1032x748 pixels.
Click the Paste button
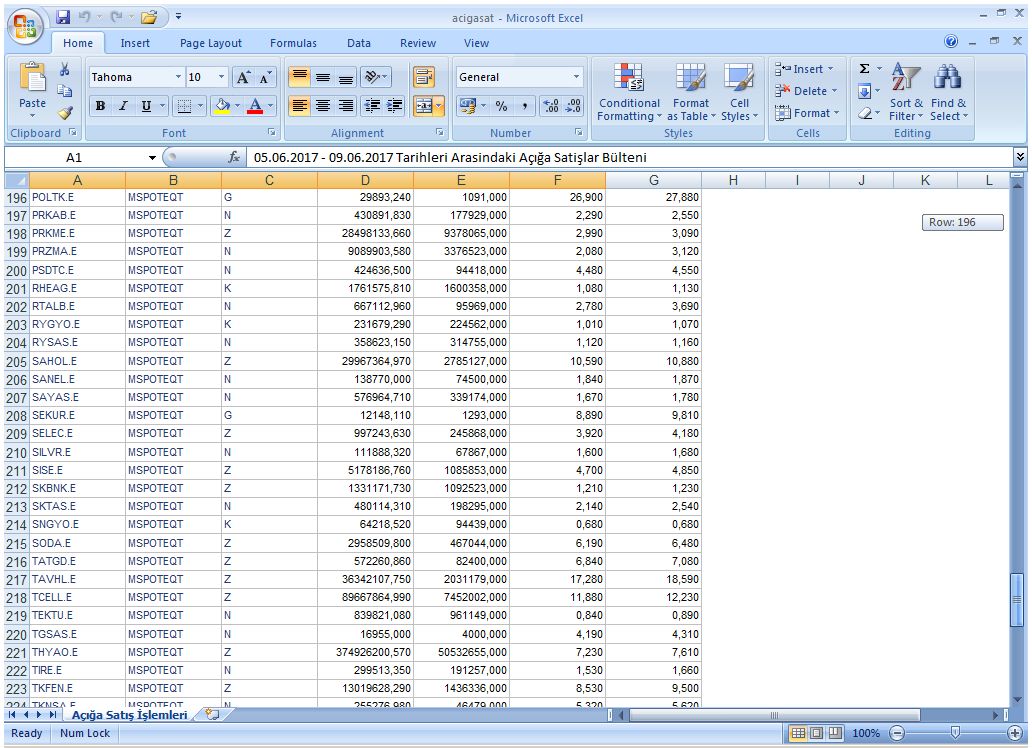(x=32, y=90)
